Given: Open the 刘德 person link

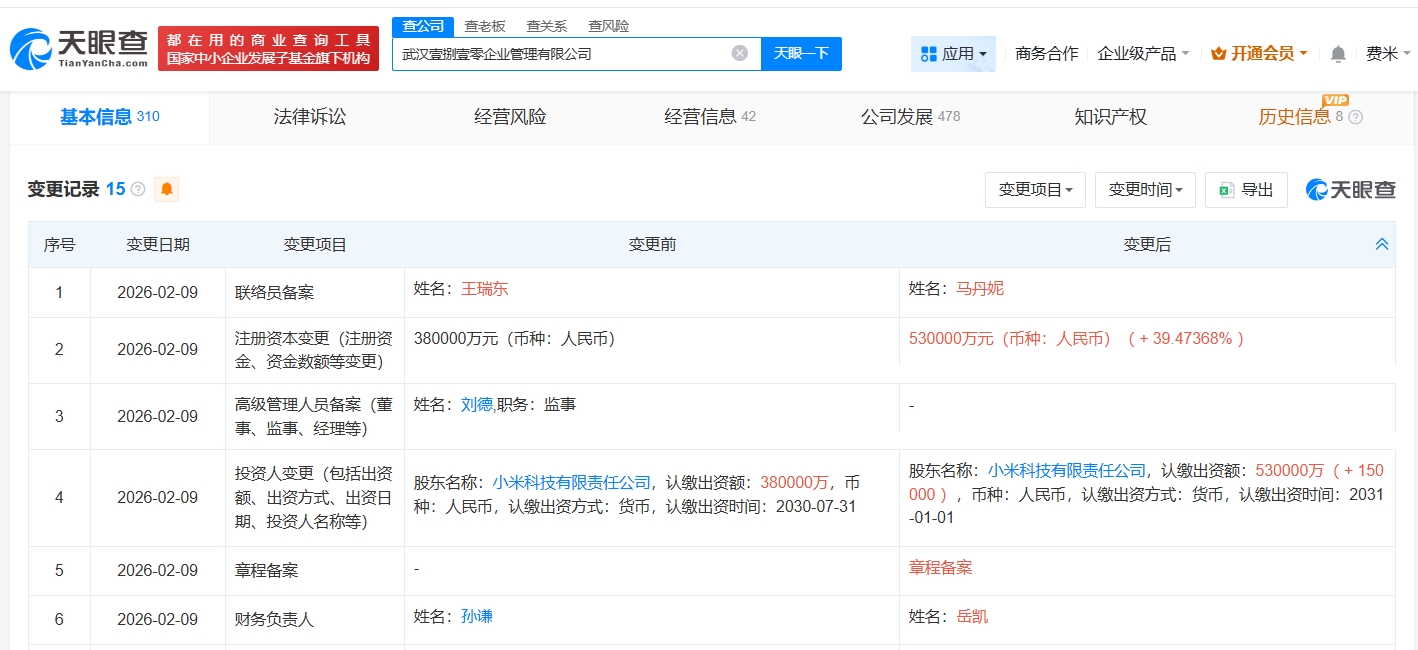Looking at the screenshot, I should point(476,405).
